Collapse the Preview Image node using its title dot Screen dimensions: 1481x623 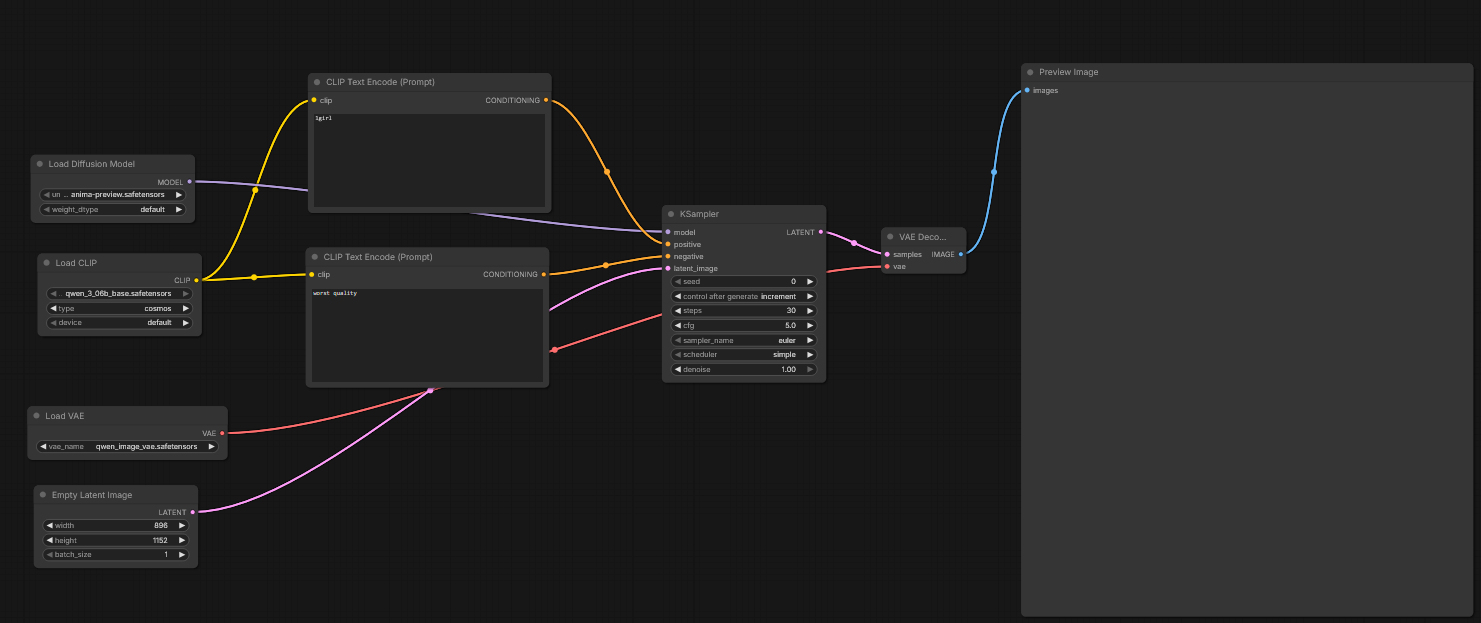coord(1030,72)
